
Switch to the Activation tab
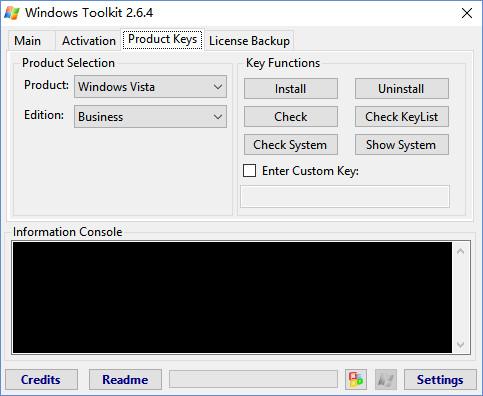89,41
